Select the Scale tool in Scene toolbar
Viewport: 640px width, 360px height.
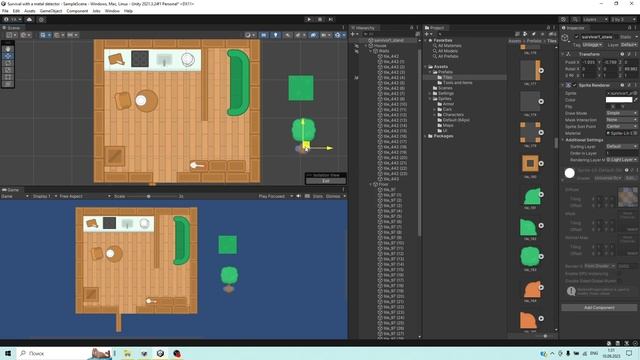click(x=8, y=70)
